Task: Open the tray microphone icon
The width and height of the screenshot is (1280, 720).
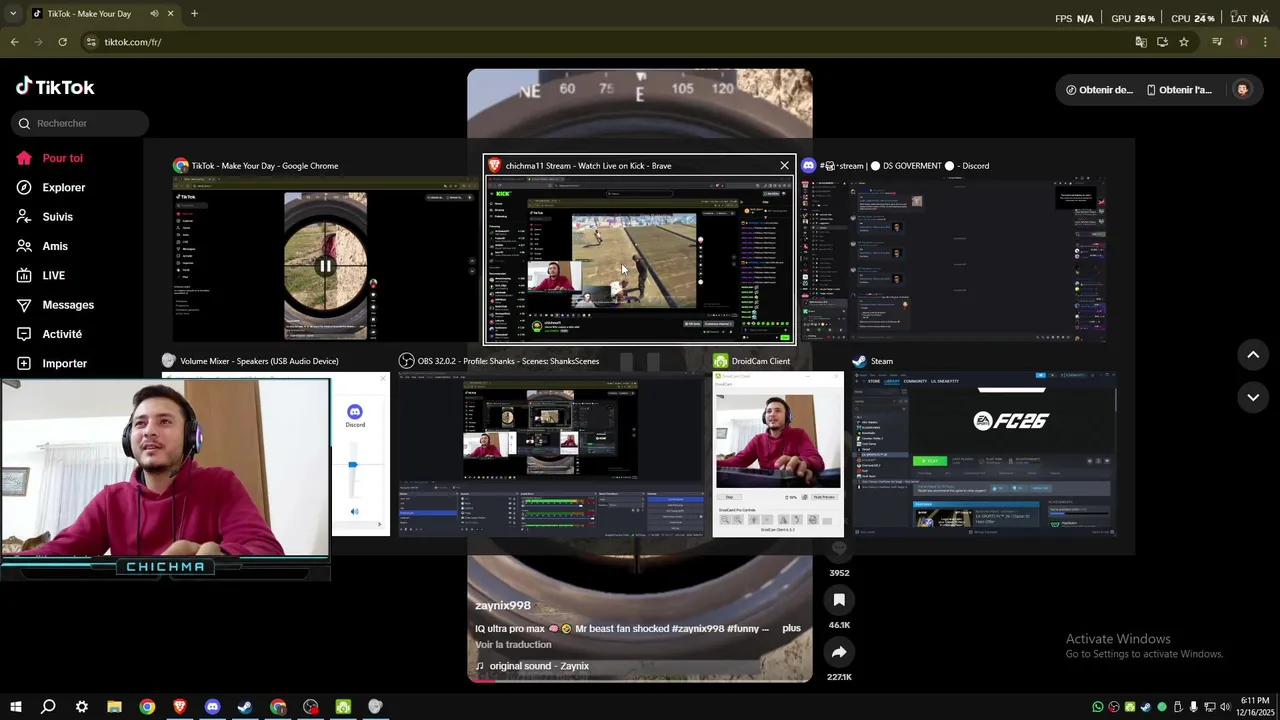Action: tap(1193, 707)
